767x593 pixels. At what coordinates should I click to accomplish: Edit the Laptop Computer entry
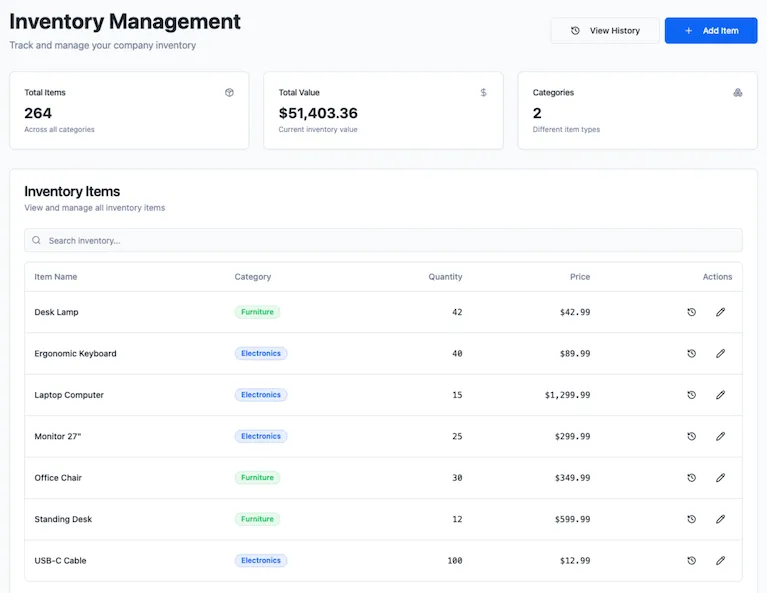(x=720, y=395)
